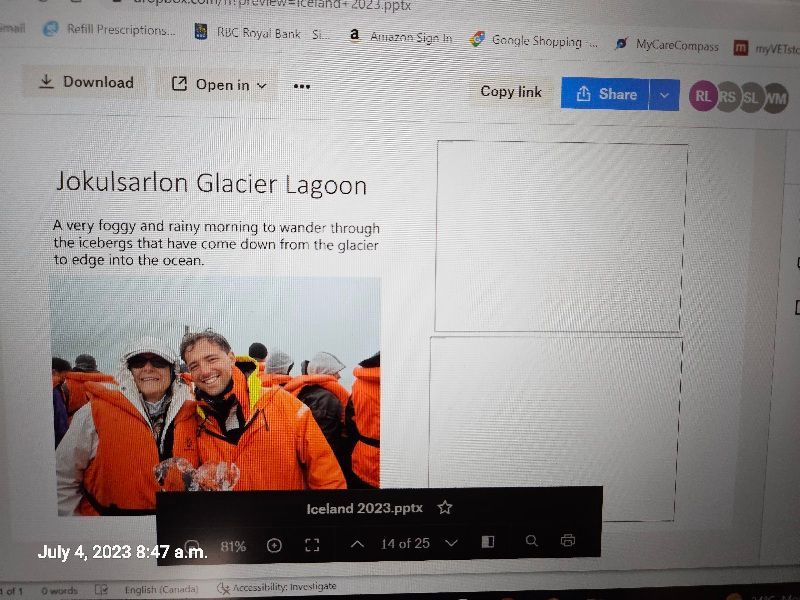Click the '14 of 25' page indicator
This screenshot has width=800, height=600.
(x=405, y=543)
